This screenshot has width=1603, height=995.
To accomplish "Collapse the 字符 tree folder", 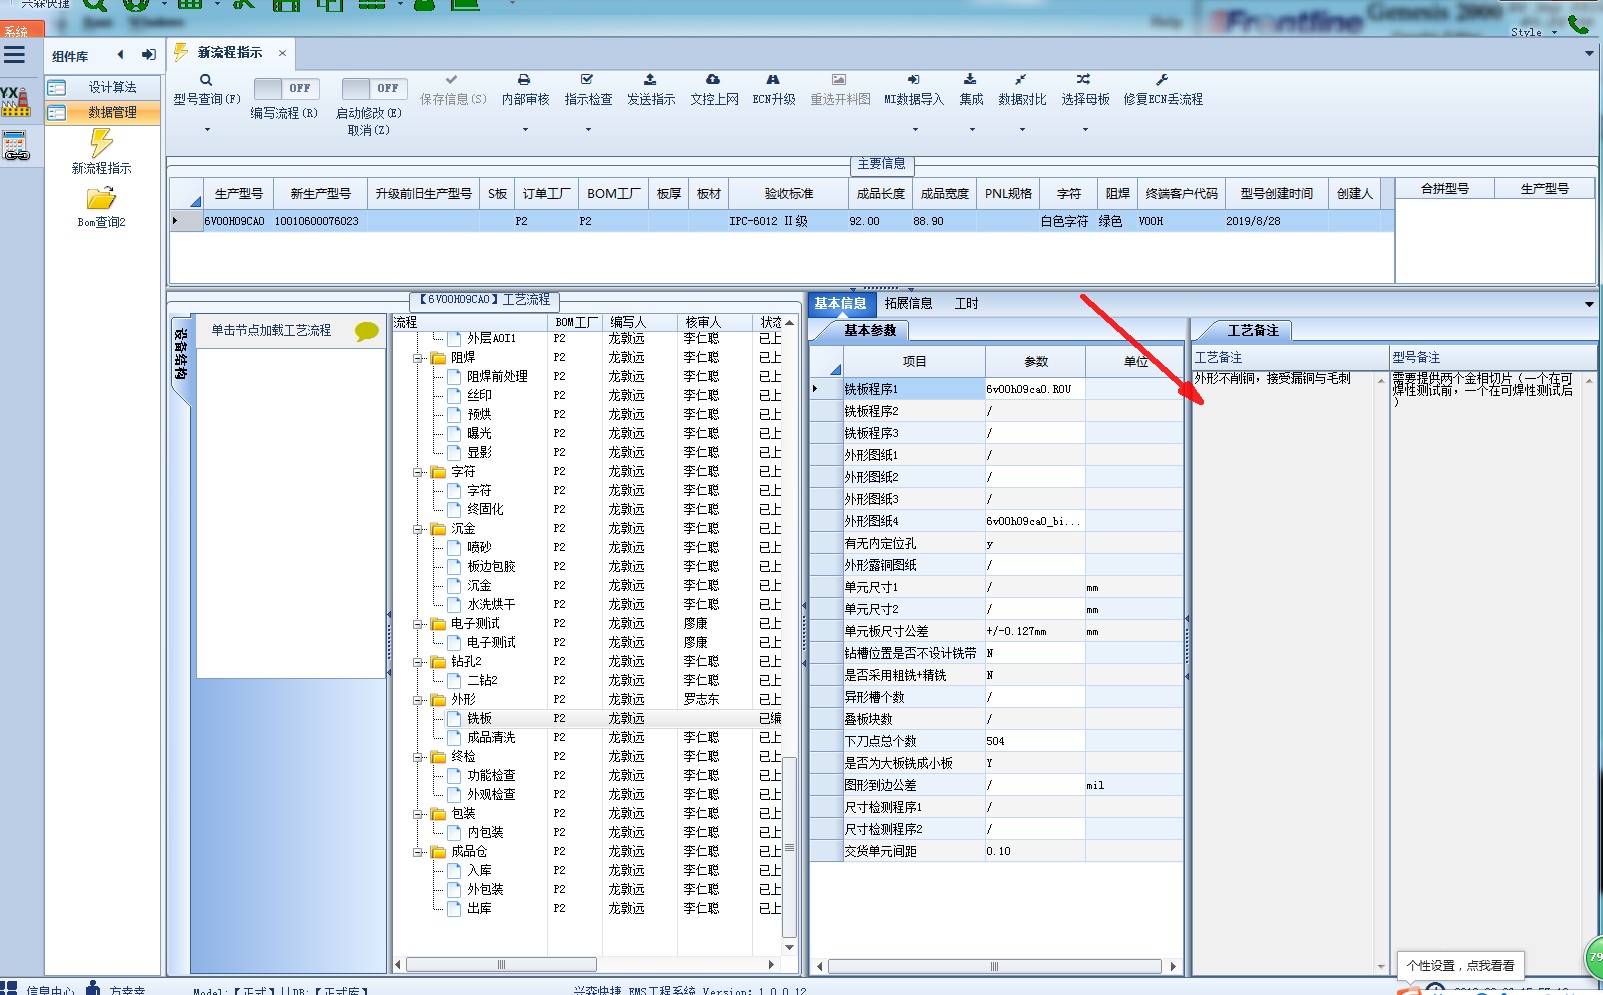I will point(419,471).
